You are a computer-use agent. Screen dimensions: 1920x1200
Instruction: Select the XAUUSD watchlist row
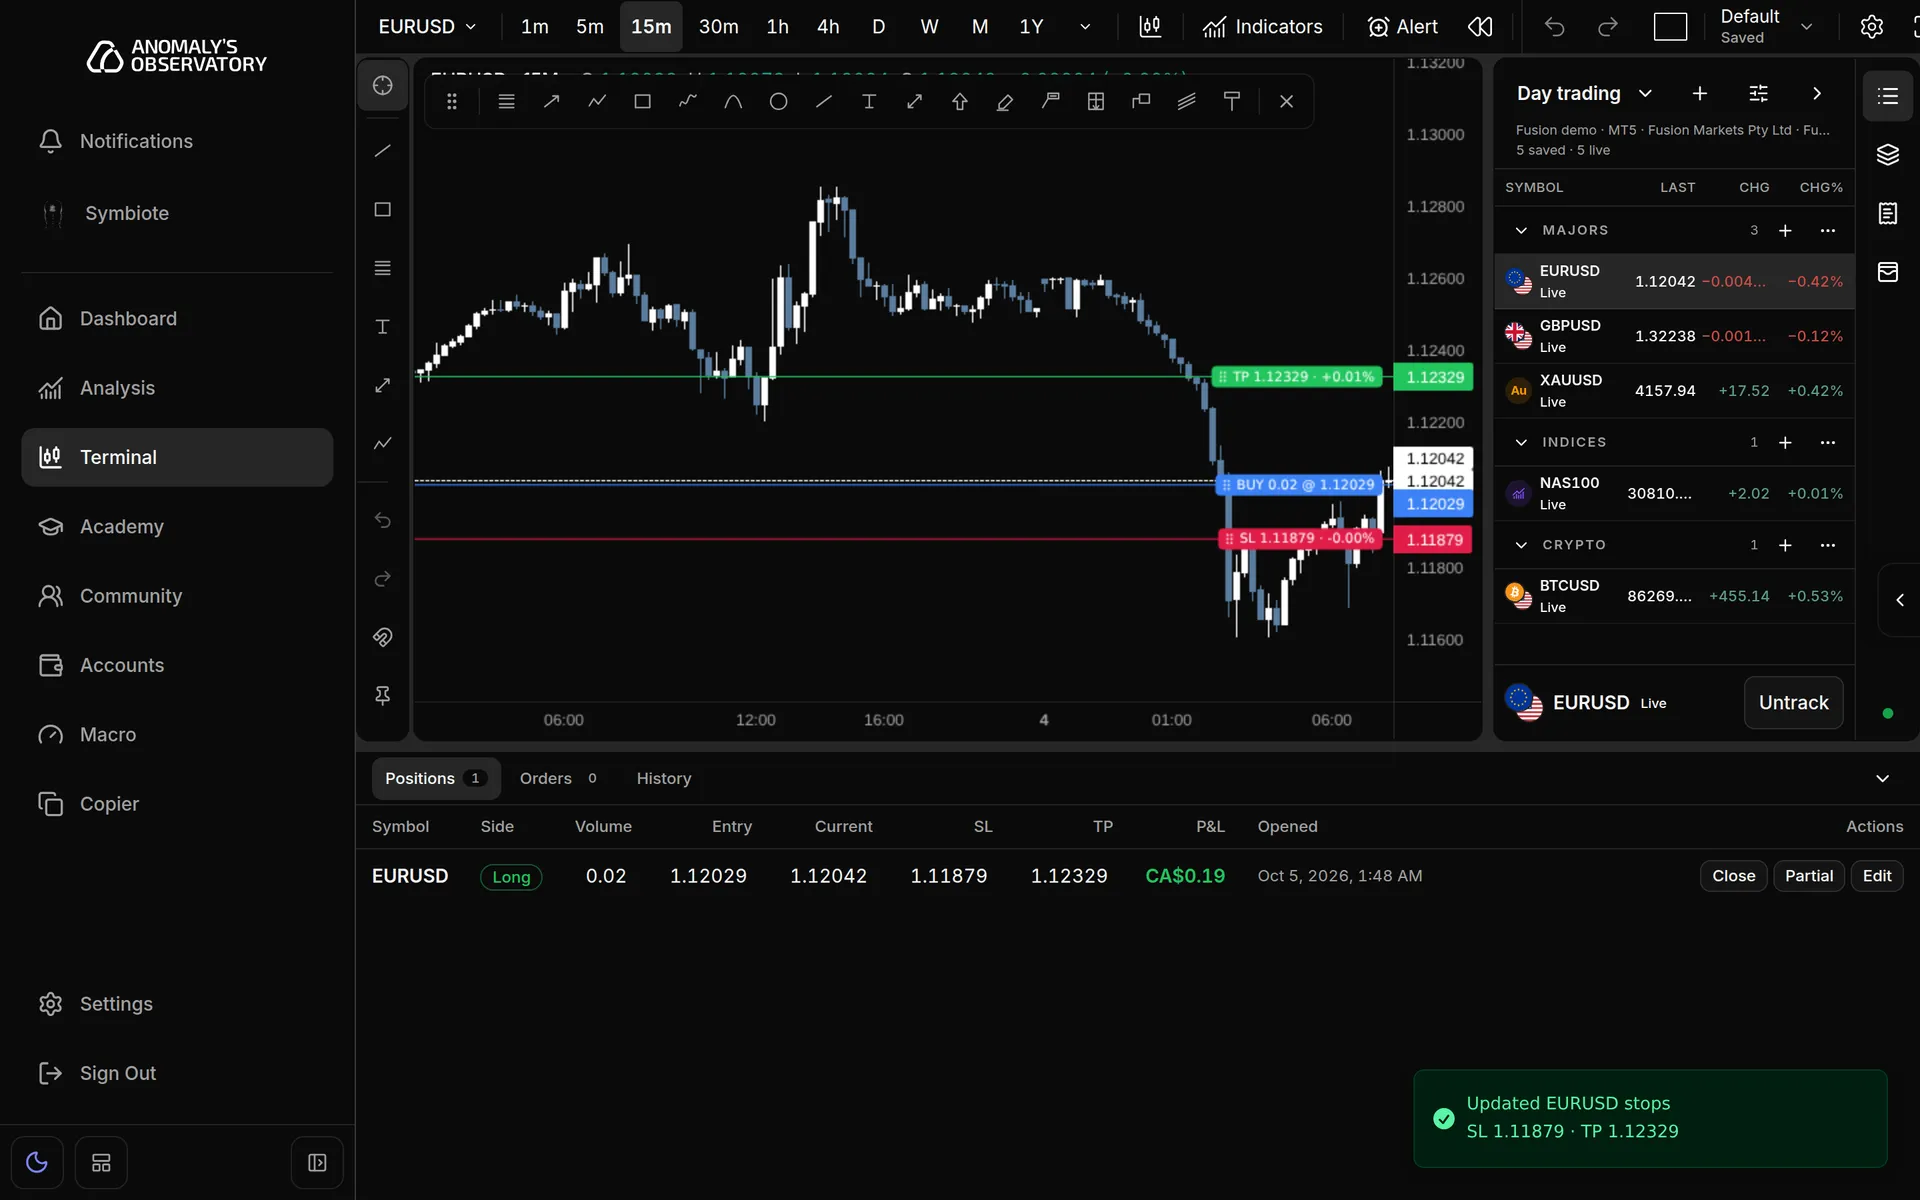tap(1674, 392)
